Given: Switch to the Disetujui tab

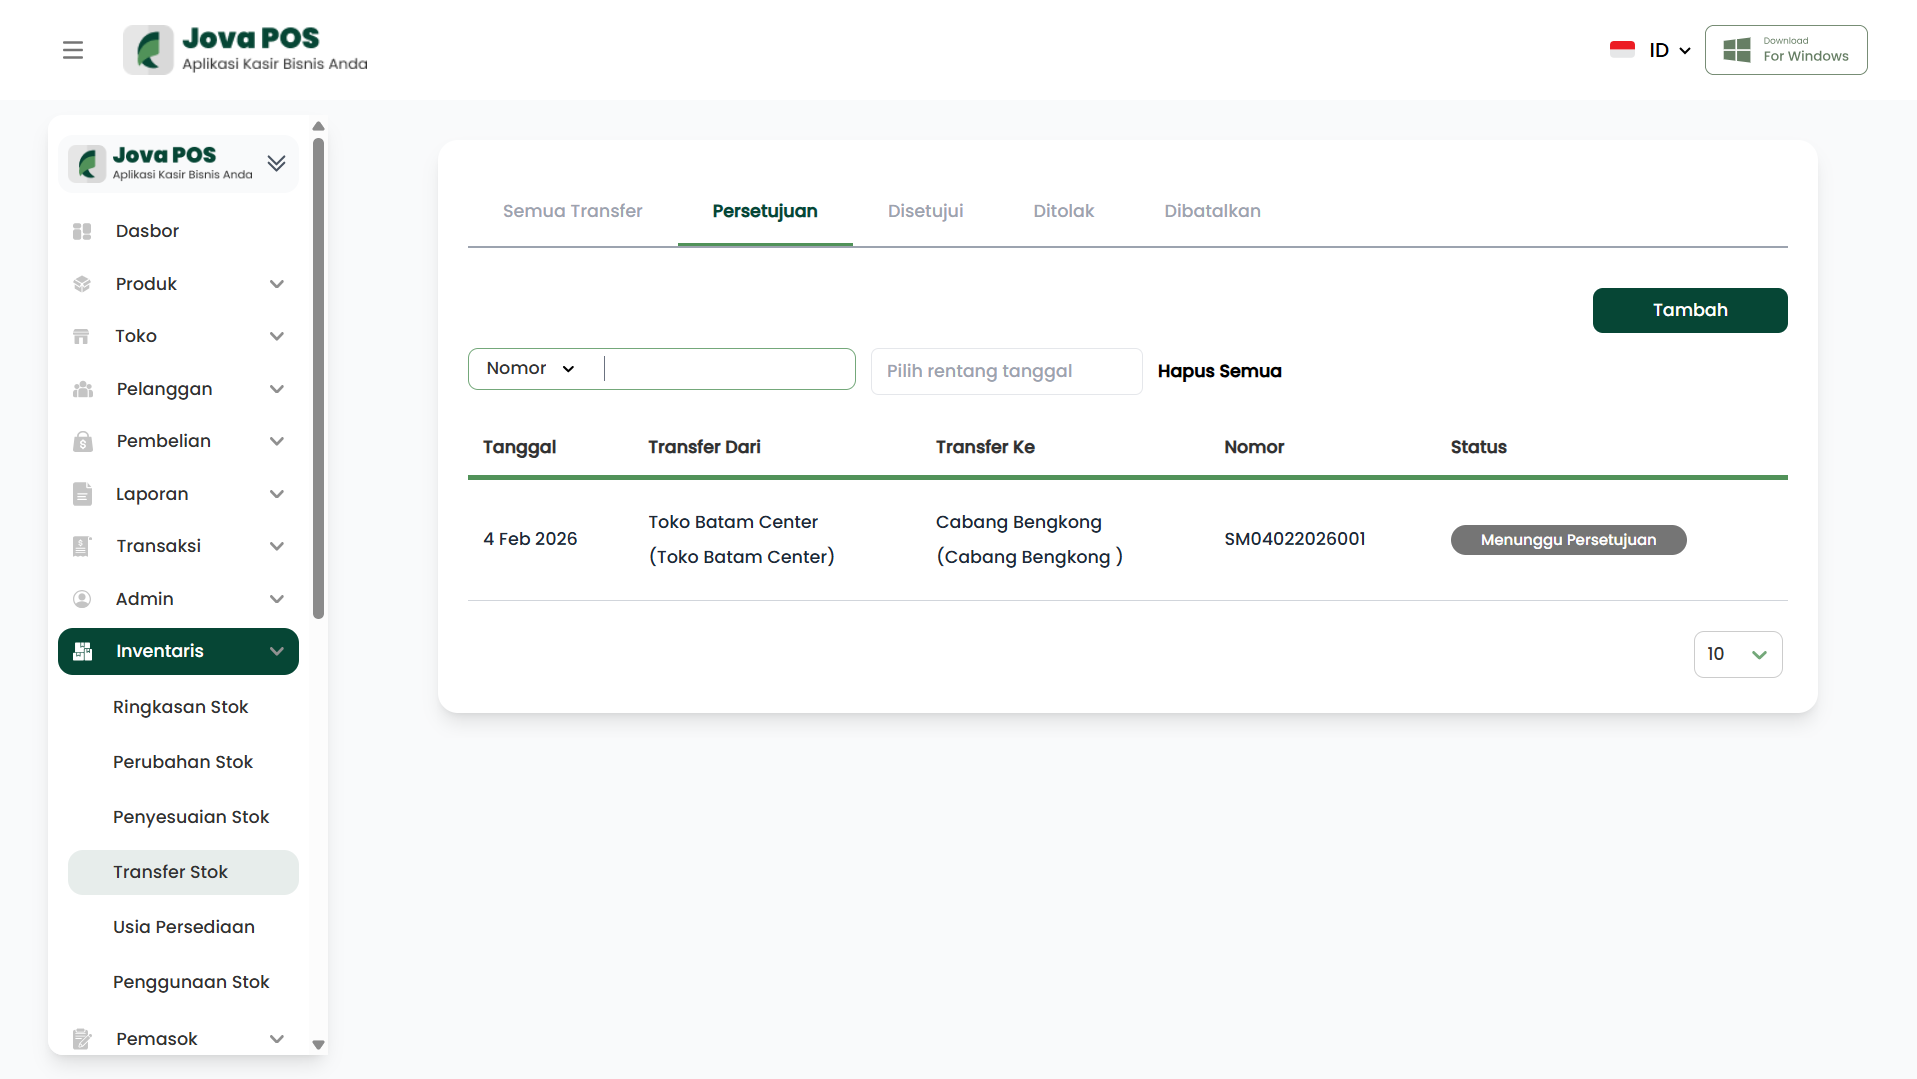Looking at the screenshot, I should [925, 211].
